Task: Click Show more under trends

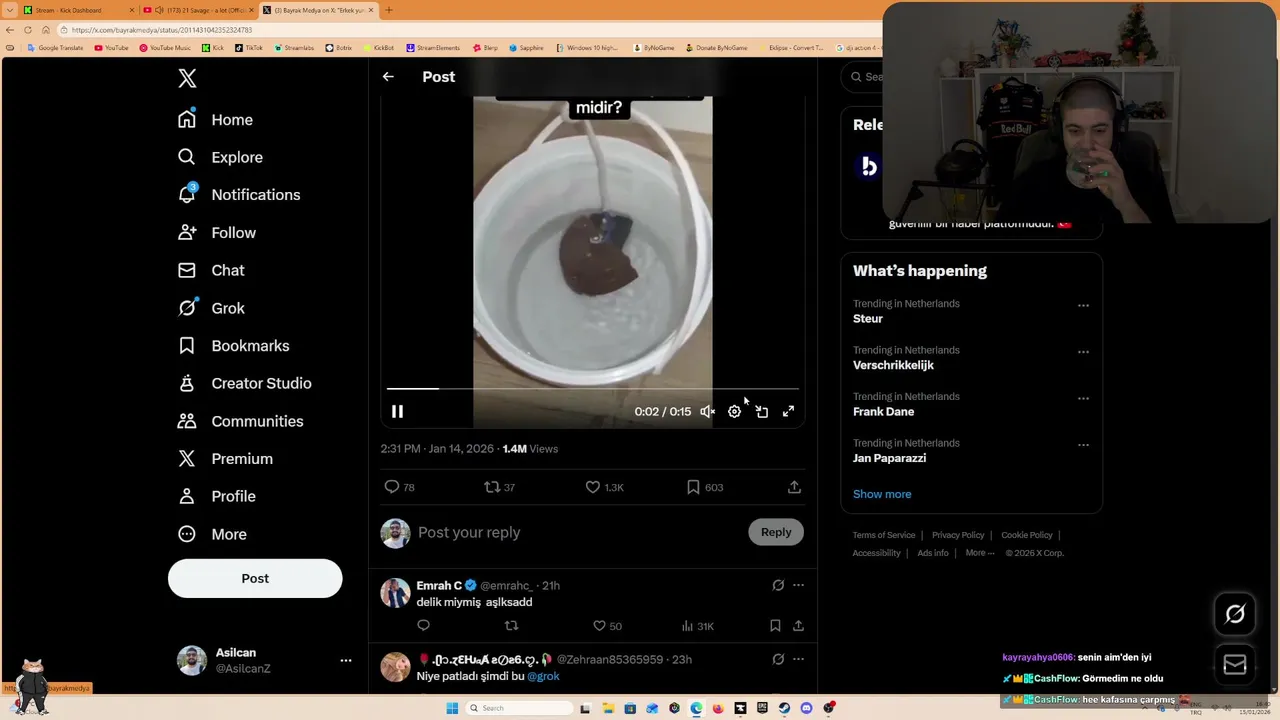Action: (882, 494)
